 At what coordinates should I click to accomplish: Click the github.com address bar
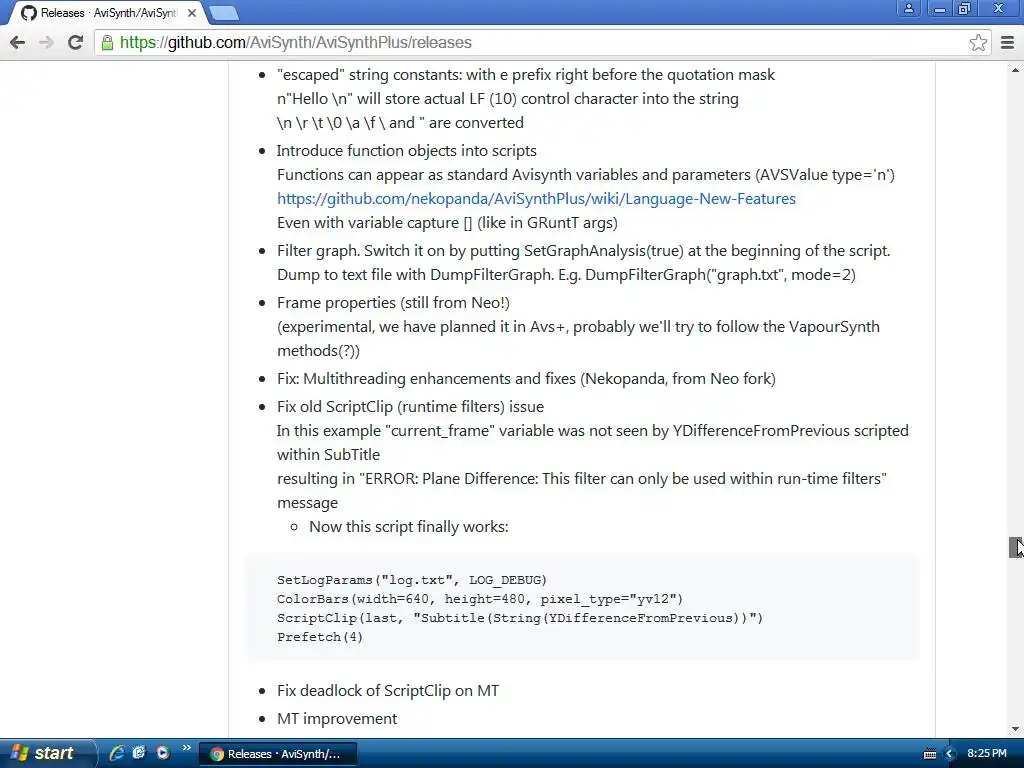[x=542, y=42]
